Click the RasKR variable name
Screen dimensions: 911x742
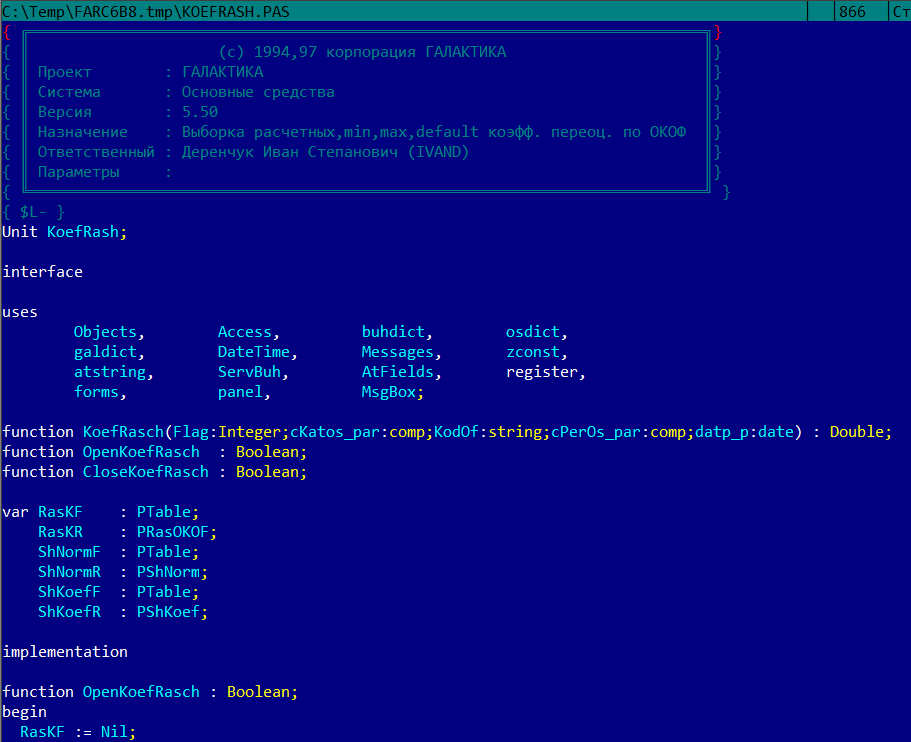60,532
